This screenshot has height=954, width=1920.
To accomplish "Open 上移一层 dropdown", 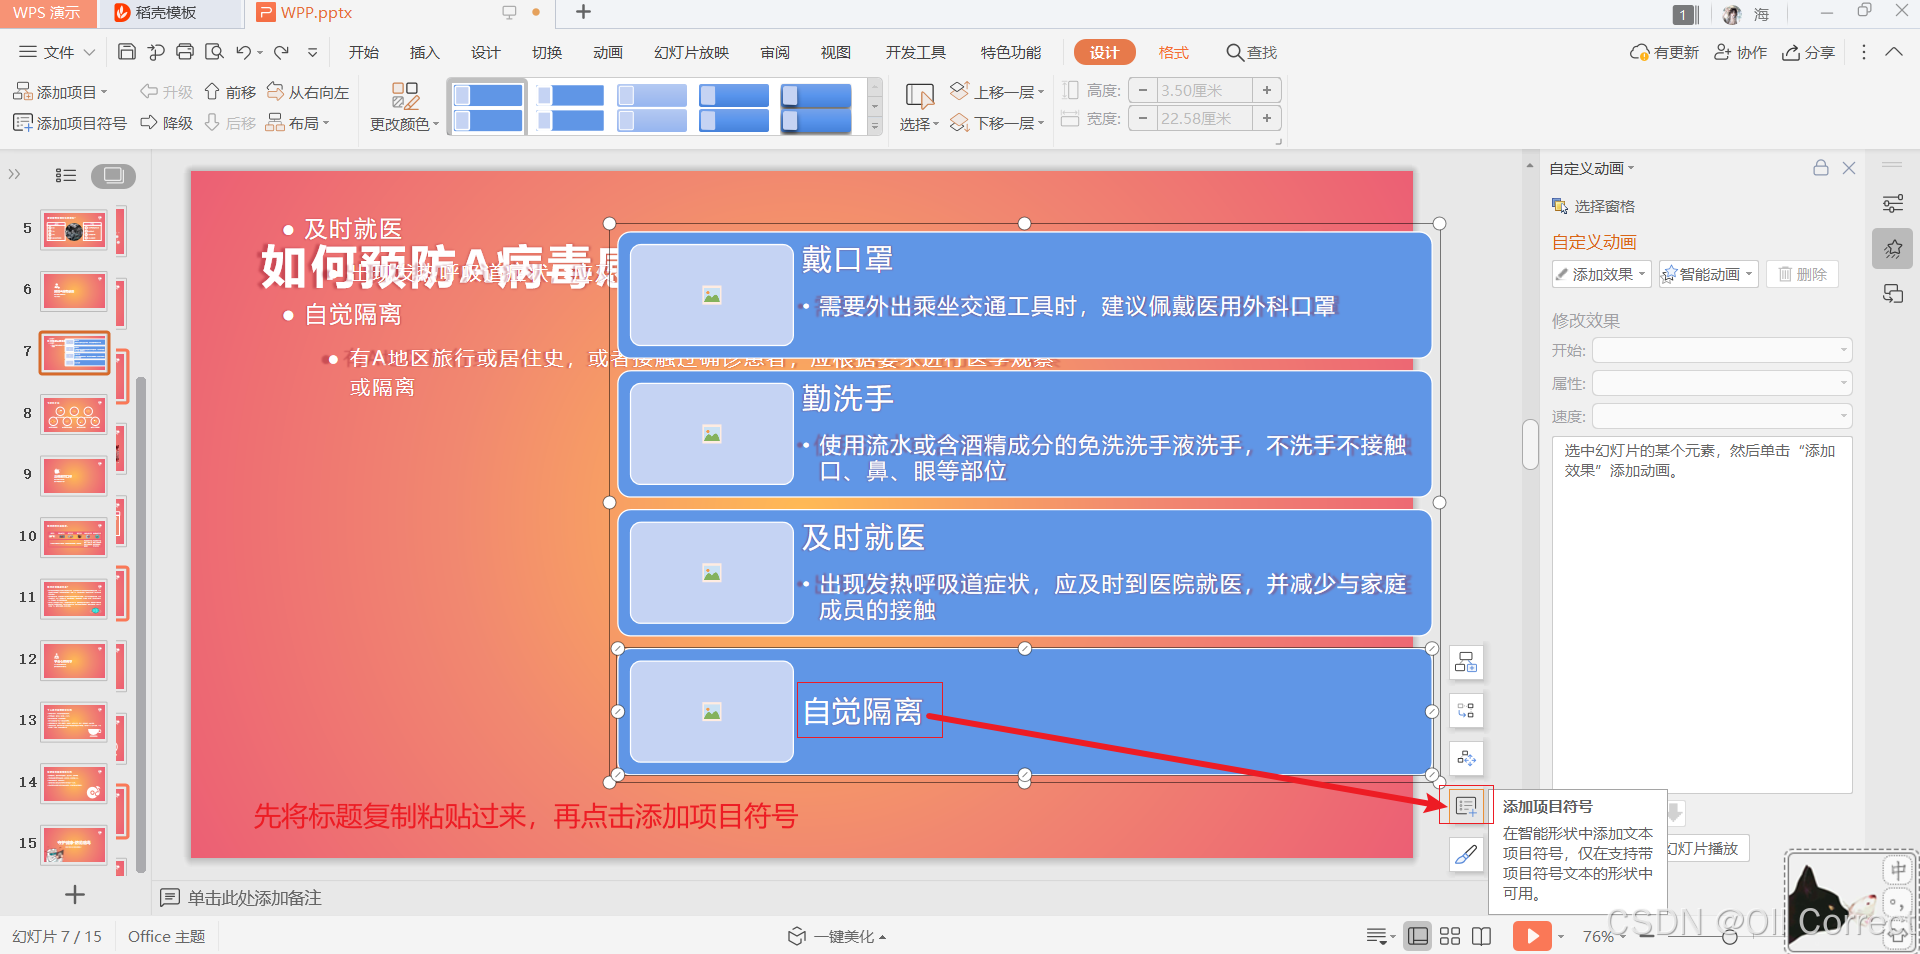I will click(997, 92).
